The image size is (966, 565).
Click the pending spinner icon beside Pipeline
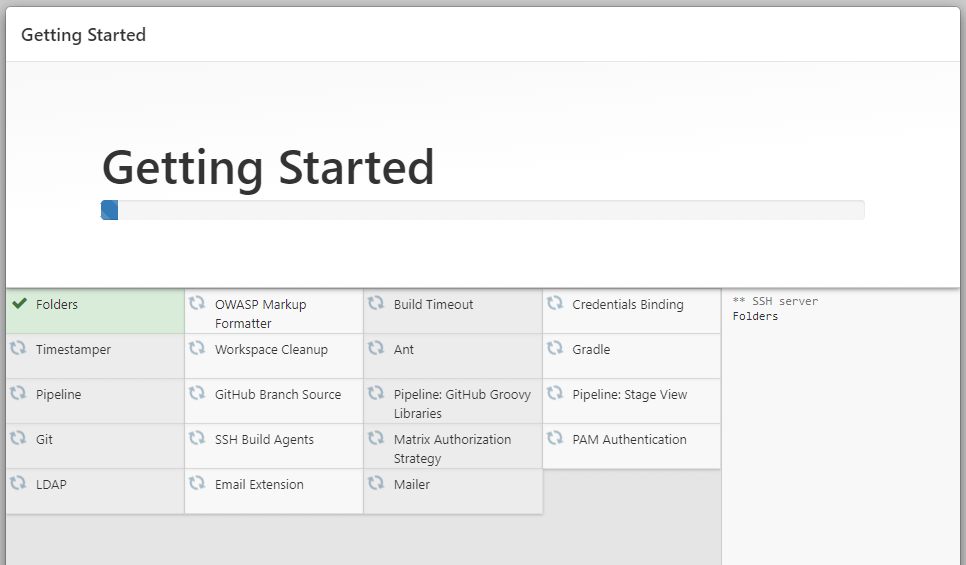[18, 393]
